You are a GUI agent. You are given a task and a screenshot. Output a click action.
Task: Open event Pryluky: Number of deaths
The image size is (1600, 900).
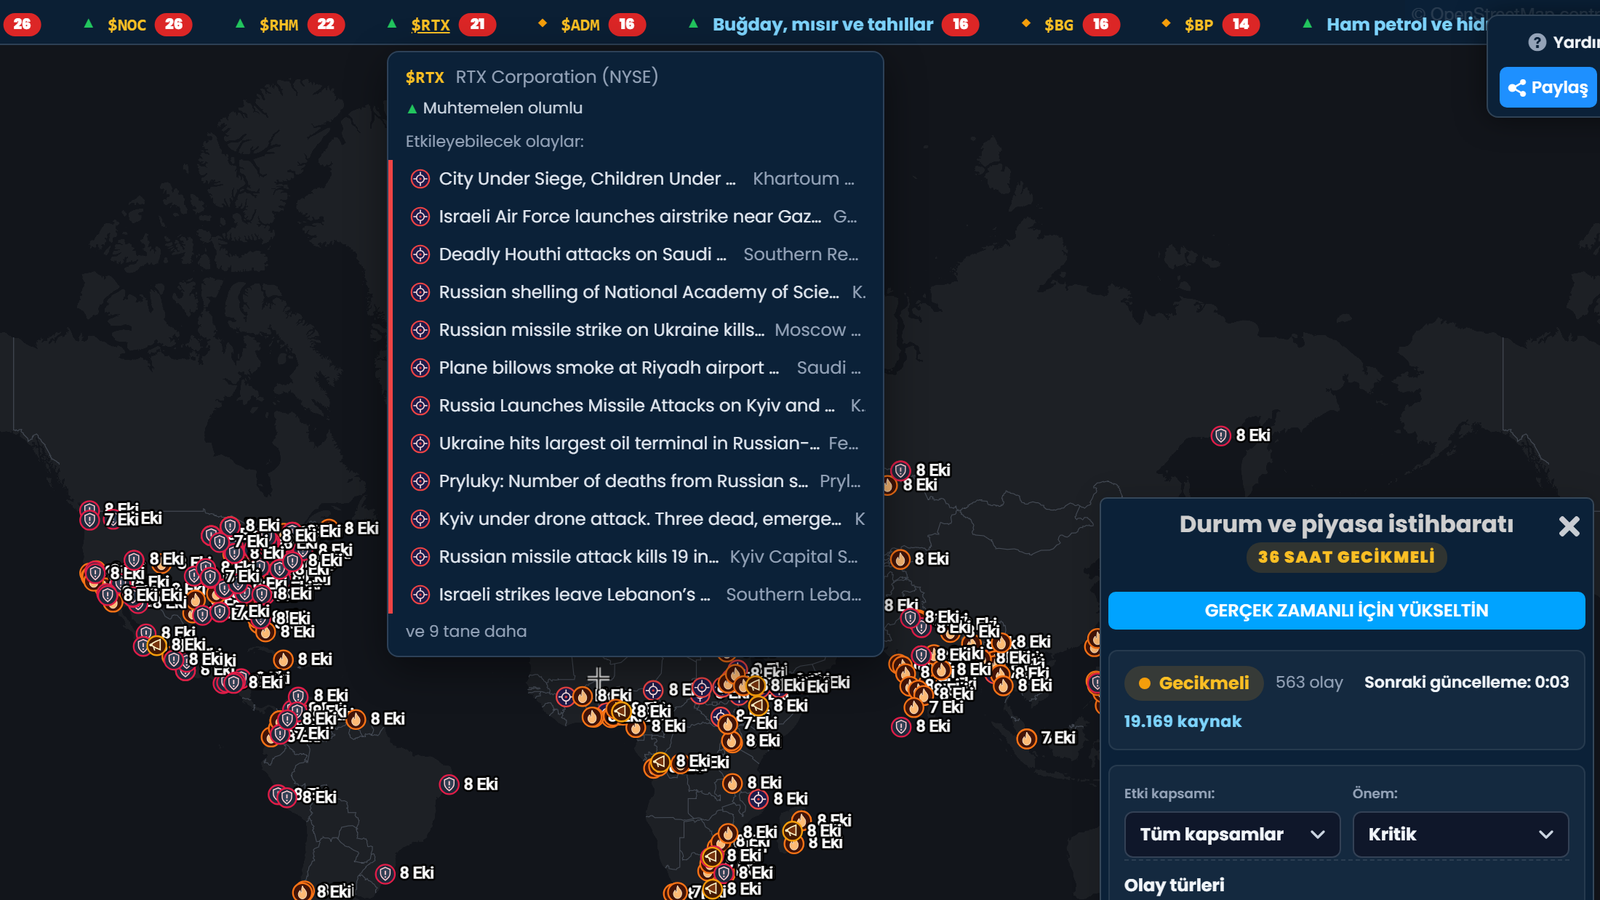(x=636, y=481)
